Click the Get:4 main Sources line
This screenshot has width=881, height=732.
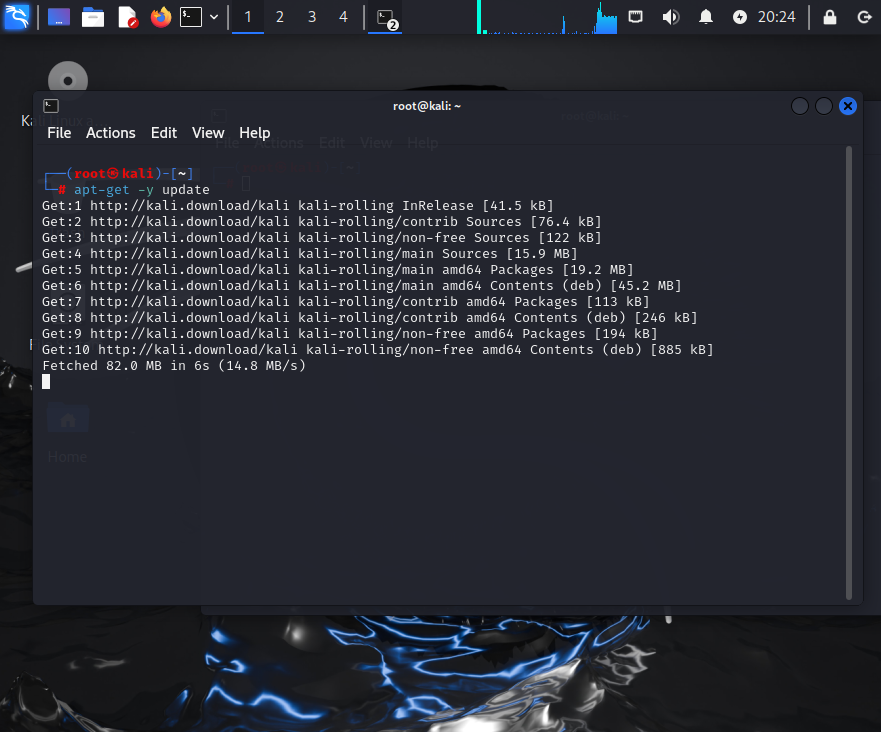point(310,254)
